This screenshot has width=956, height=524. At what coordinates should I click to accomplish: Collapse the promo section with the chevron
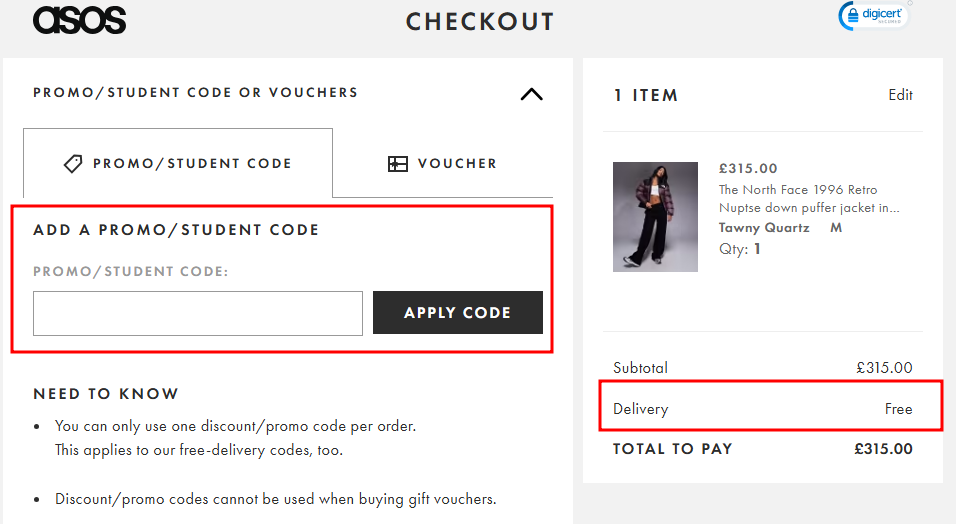tap(531, 94)
